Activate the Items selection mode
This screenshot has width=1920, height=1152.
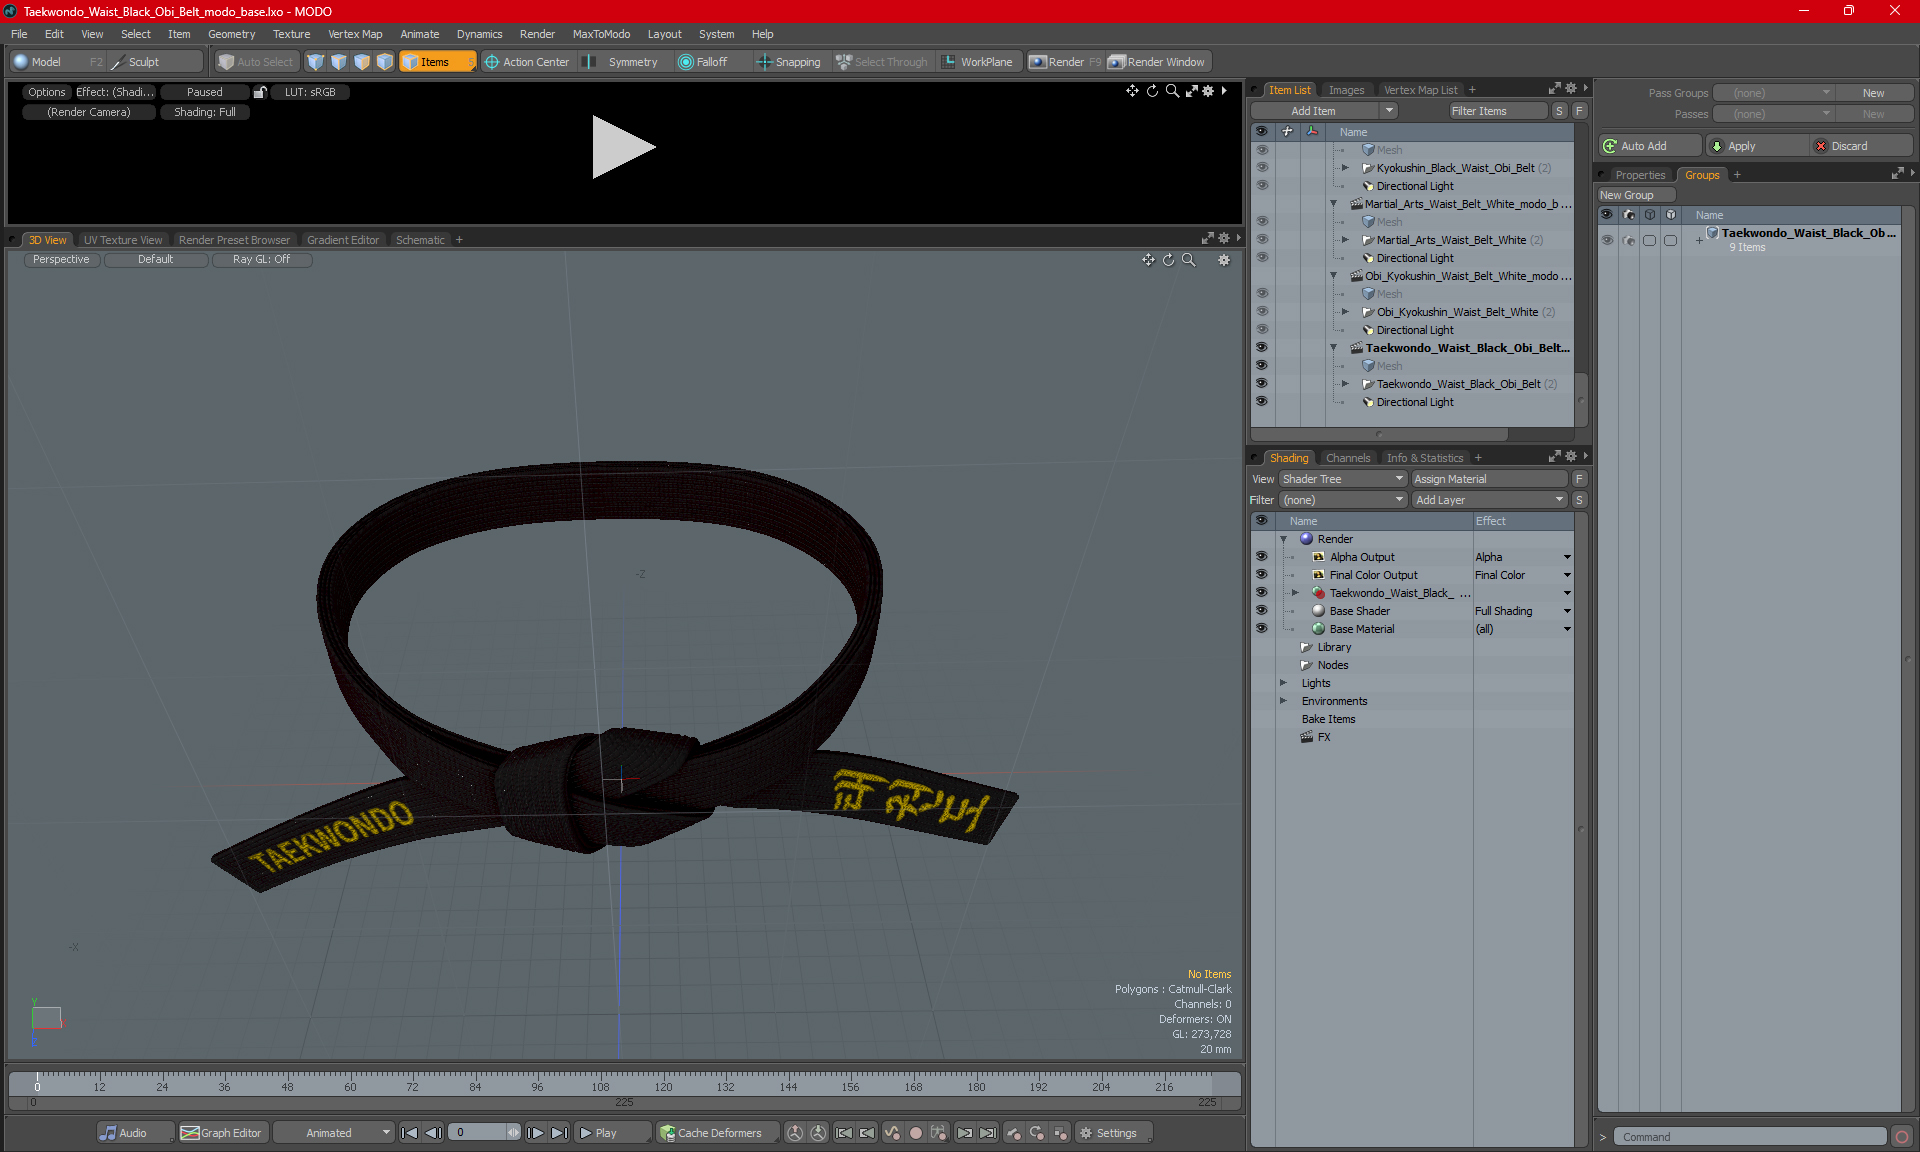click(x=437, y=62)
